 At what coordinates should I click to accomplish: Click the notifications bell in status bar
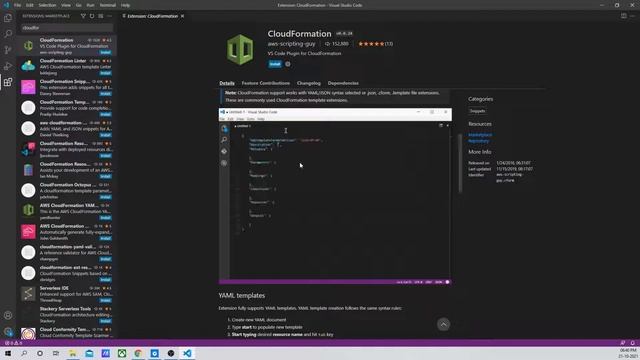(633, 343)
